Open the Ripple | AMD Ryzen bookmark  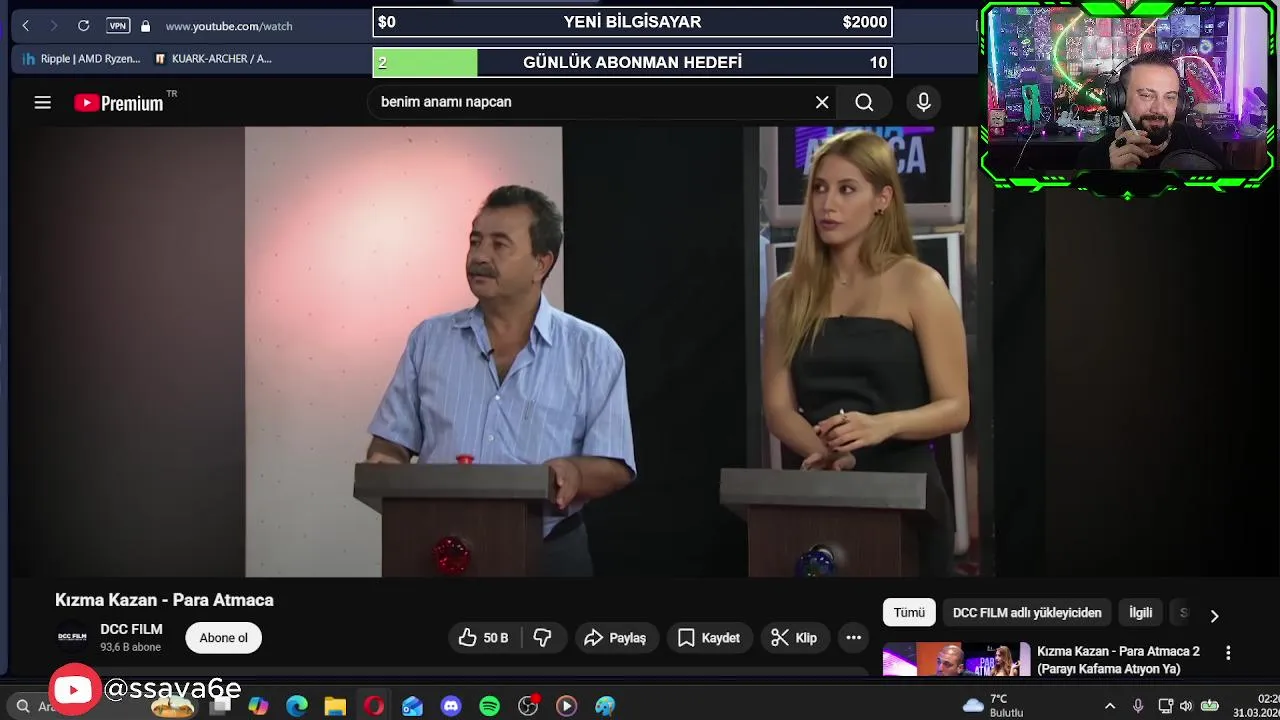tap(82, 59)
